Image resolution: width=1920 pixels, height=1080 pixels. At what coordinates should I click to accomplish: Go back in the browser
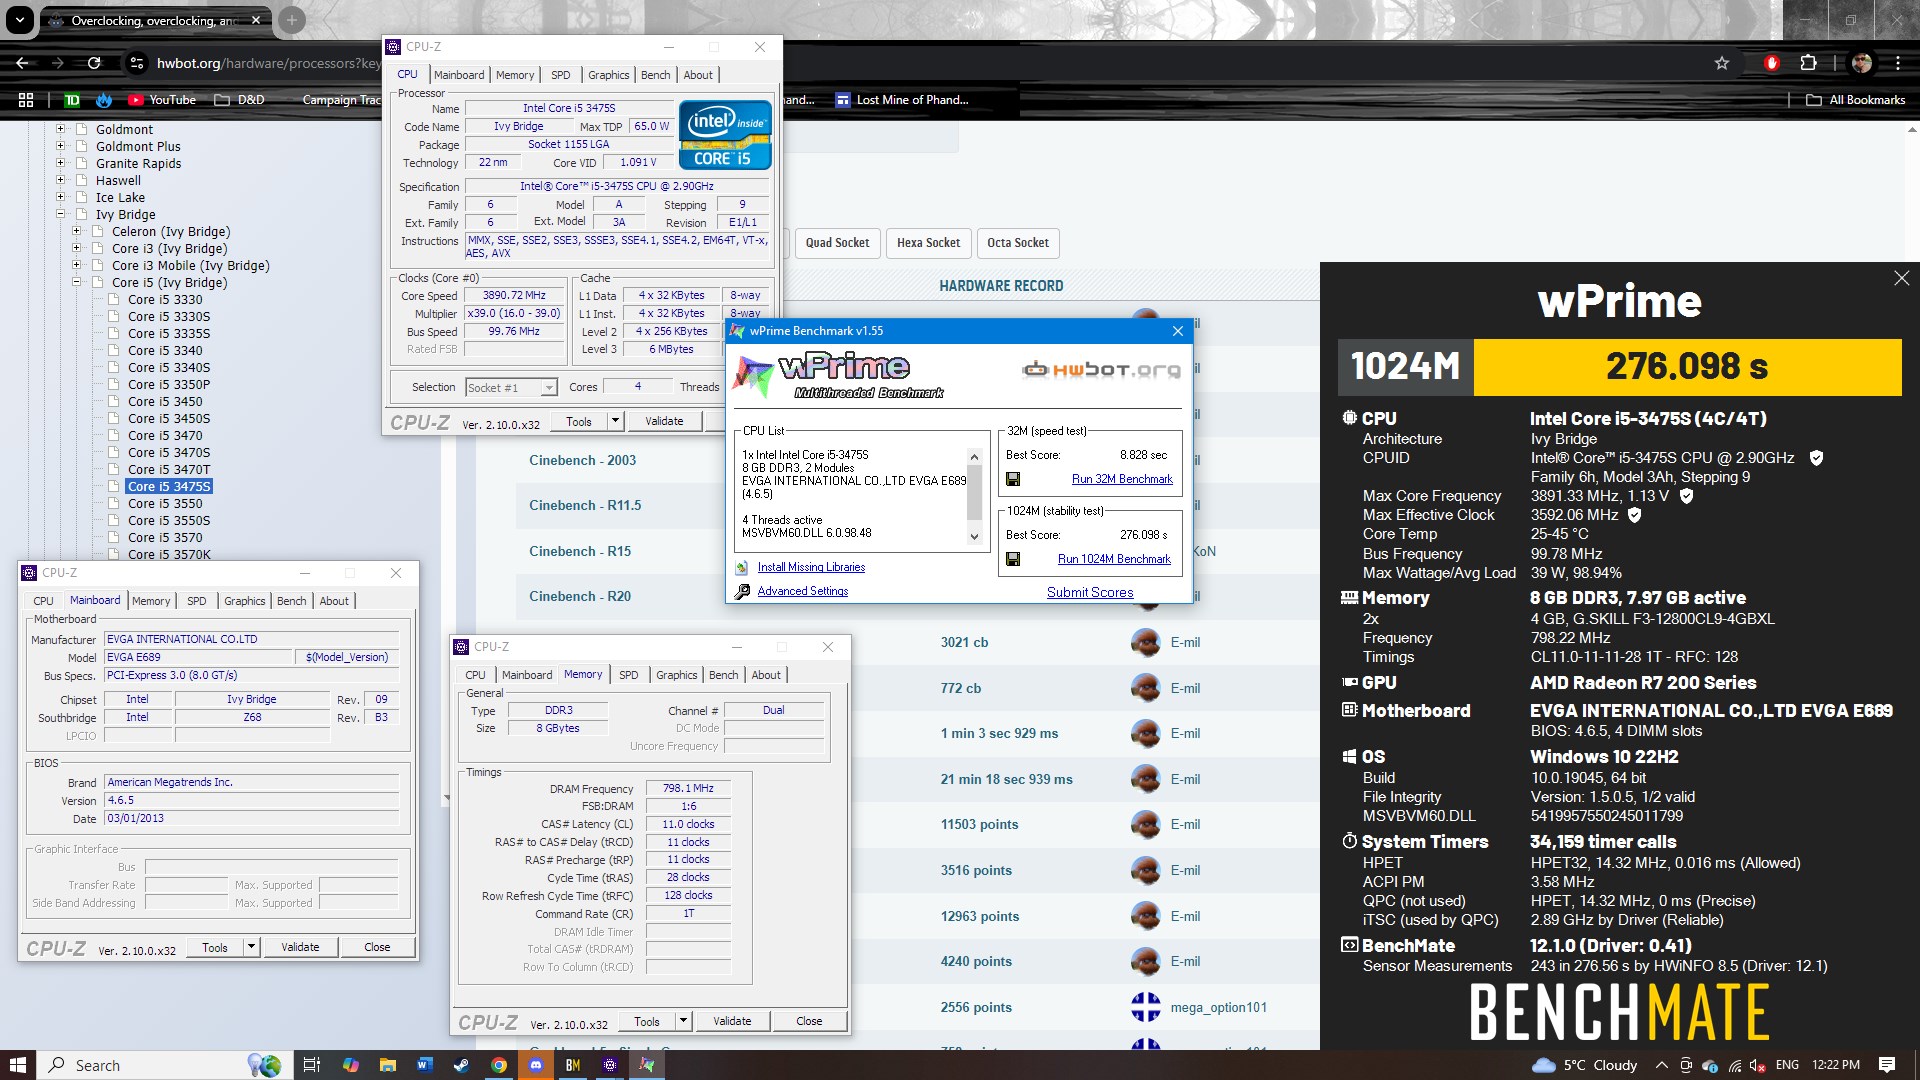tap(22, 63)
